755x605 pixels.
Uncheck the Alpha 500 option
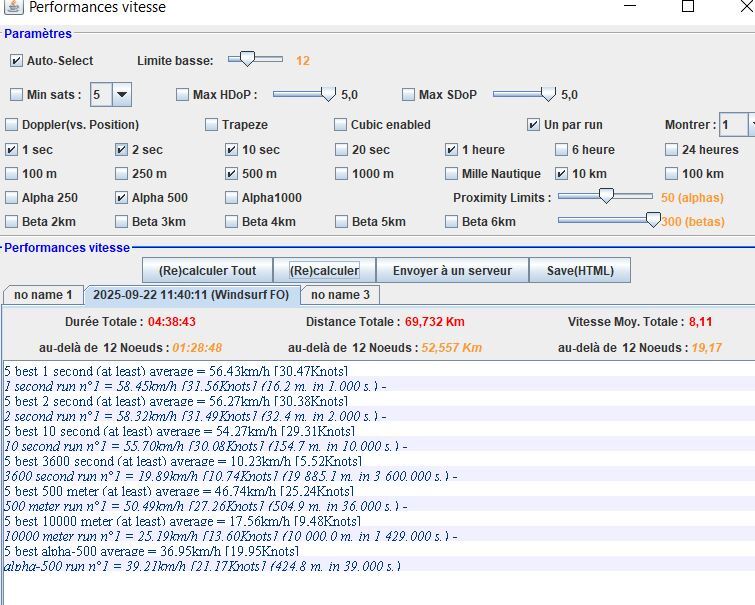121,198
